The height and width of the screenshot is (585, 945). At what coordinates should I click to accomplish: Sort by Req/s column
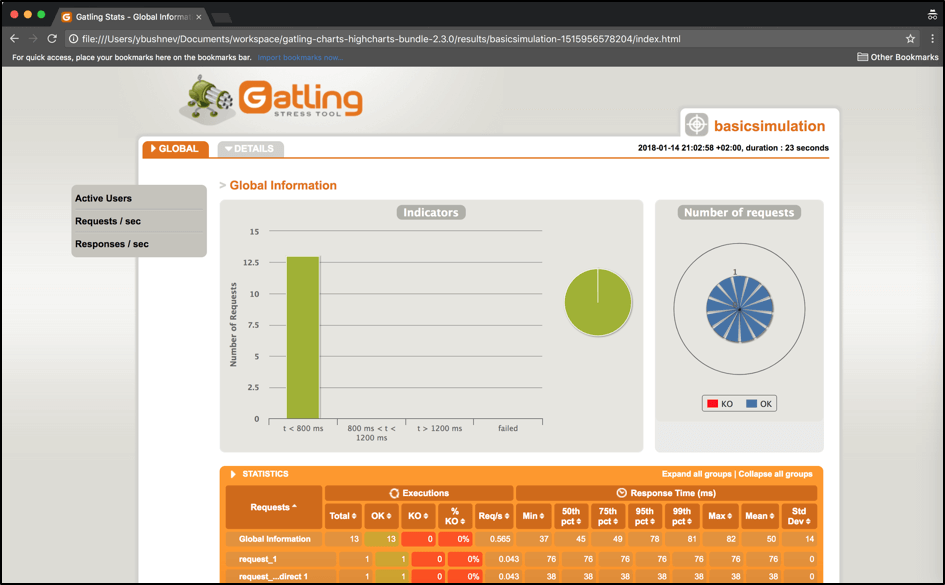(494, 516)
